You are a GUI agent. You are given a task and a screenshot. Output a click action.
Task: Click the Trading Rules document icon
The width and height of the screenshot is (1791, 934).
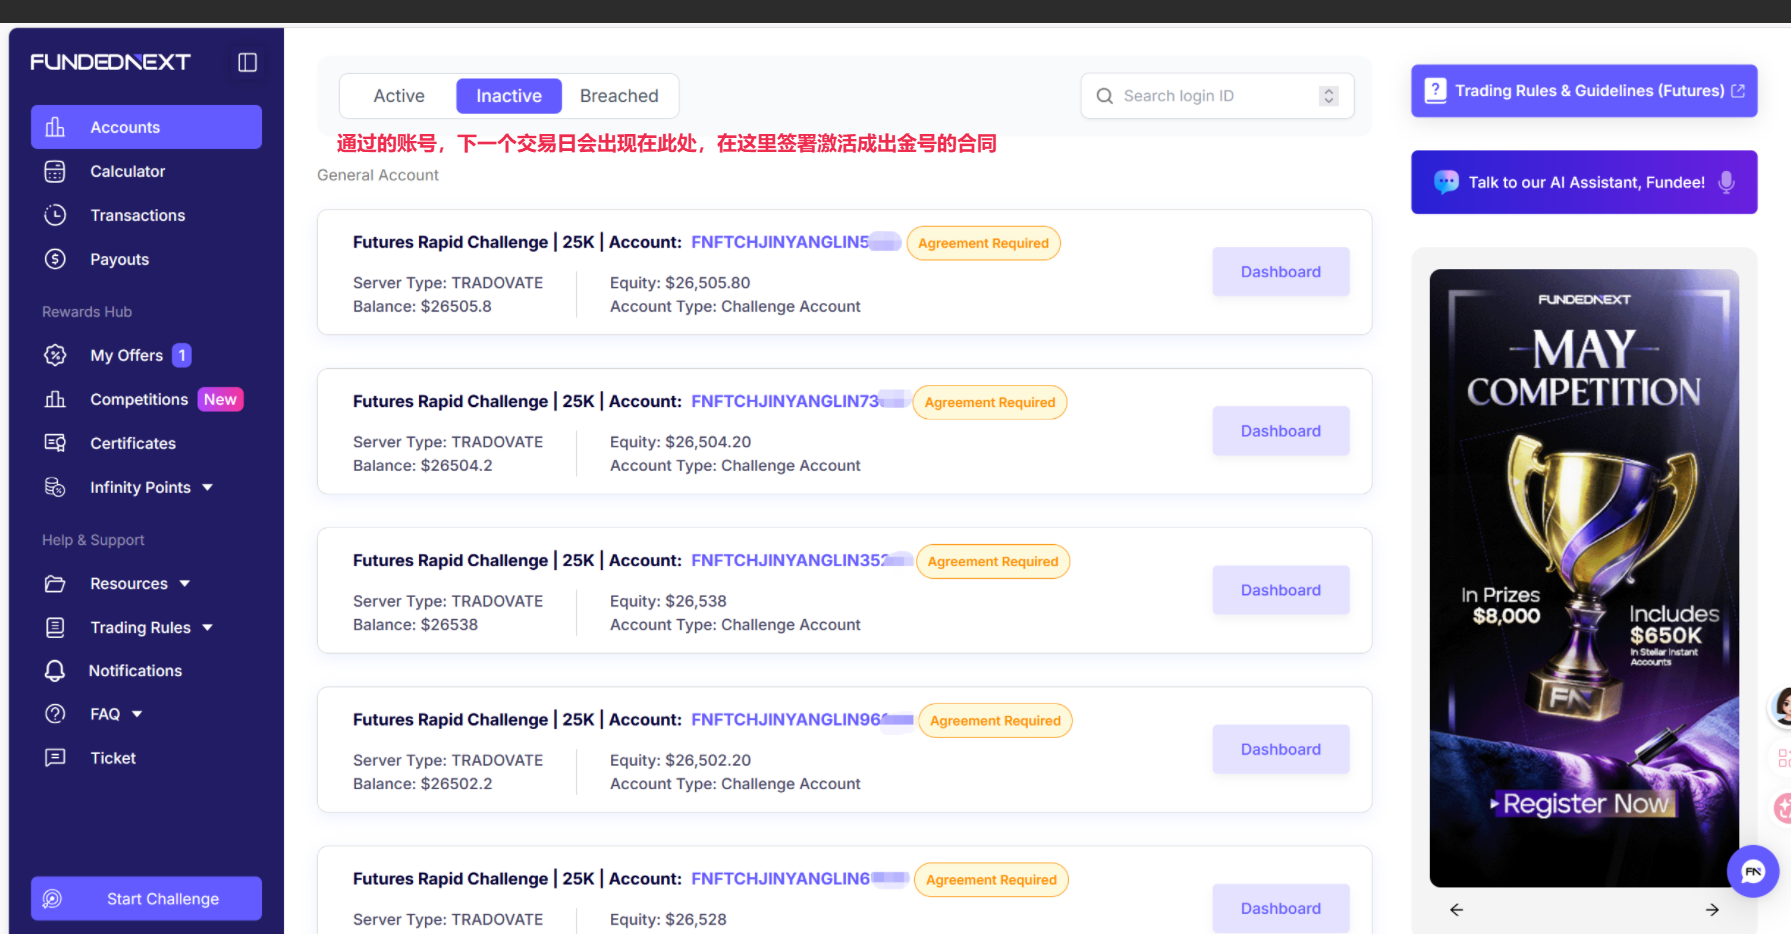55,627
